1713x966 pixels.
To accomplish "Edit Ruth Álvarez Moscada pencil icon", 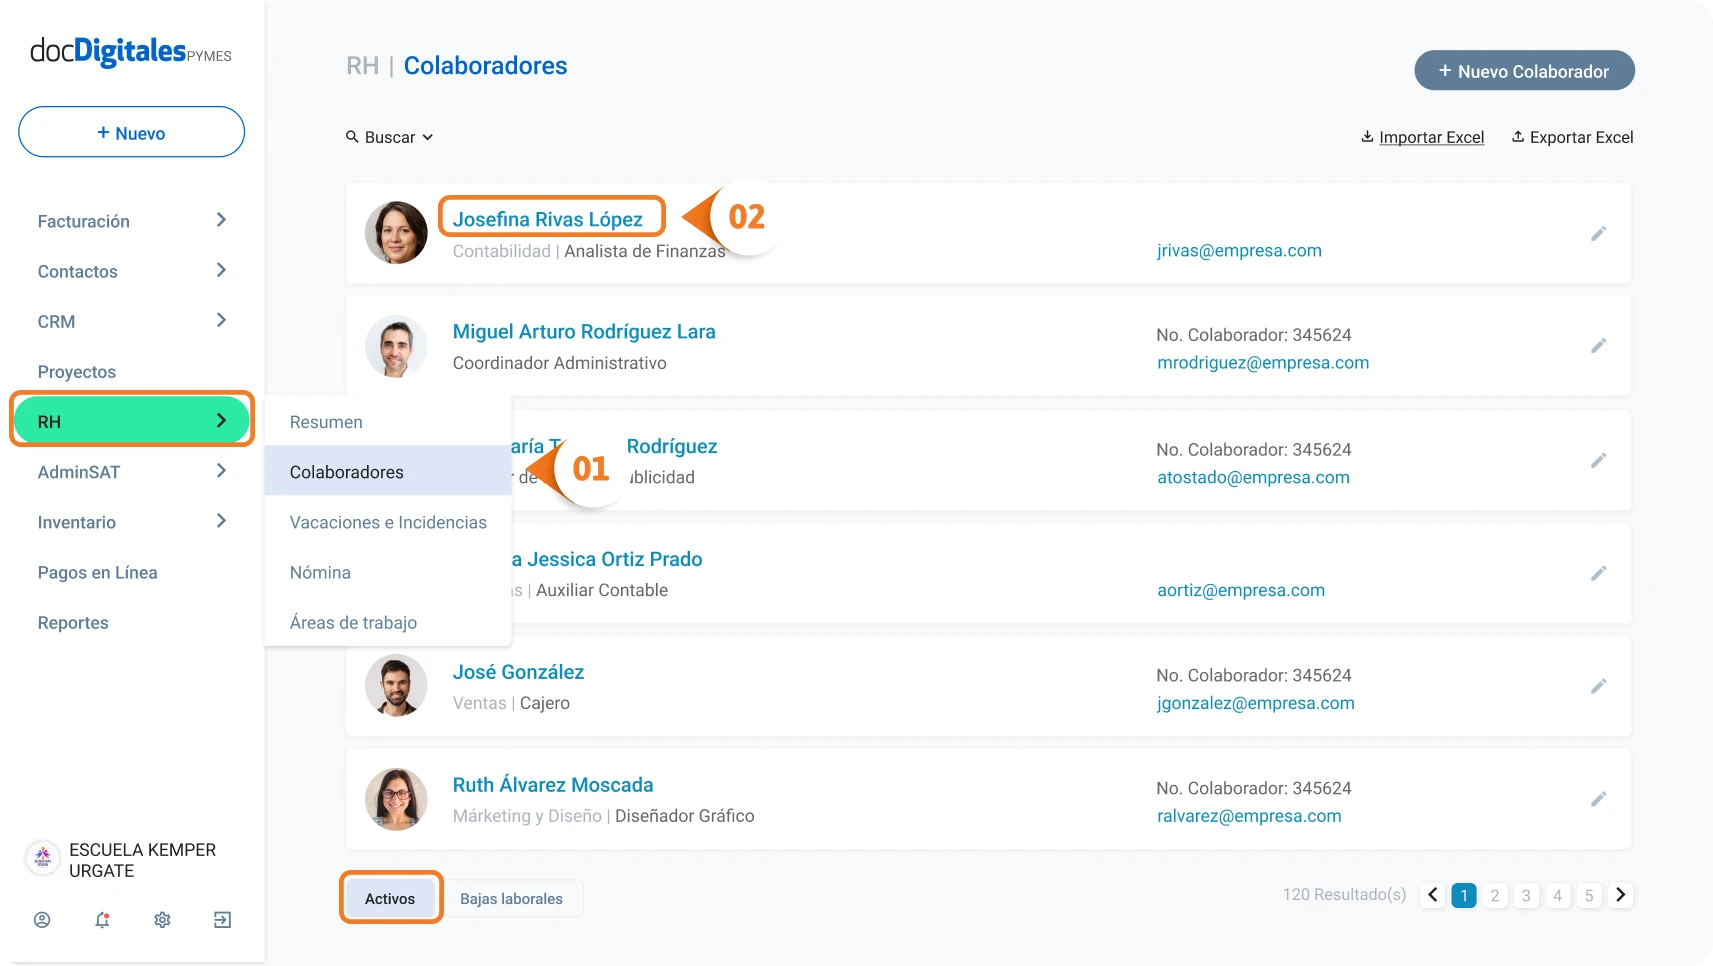I will point(1598,800).
